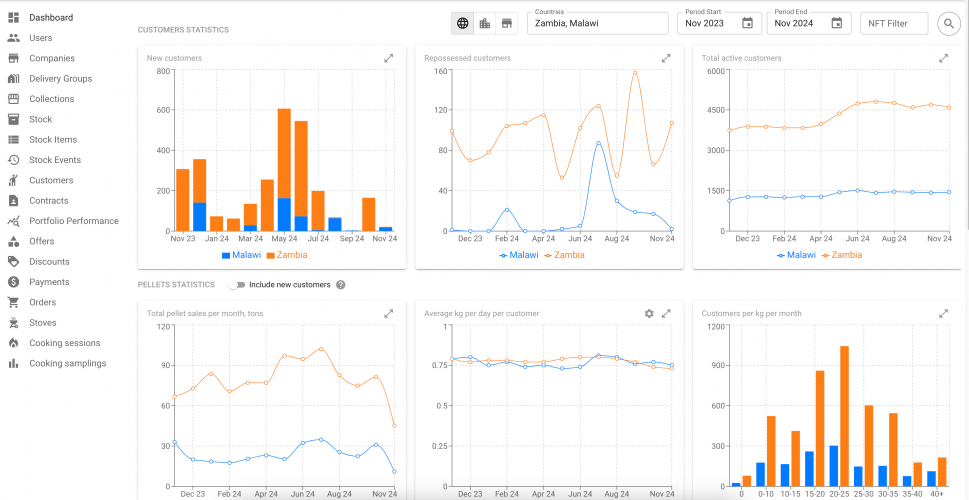Select the globe countries view icon
The height and width of the screenshot is (500, 969).
click(x=463, y=23)
